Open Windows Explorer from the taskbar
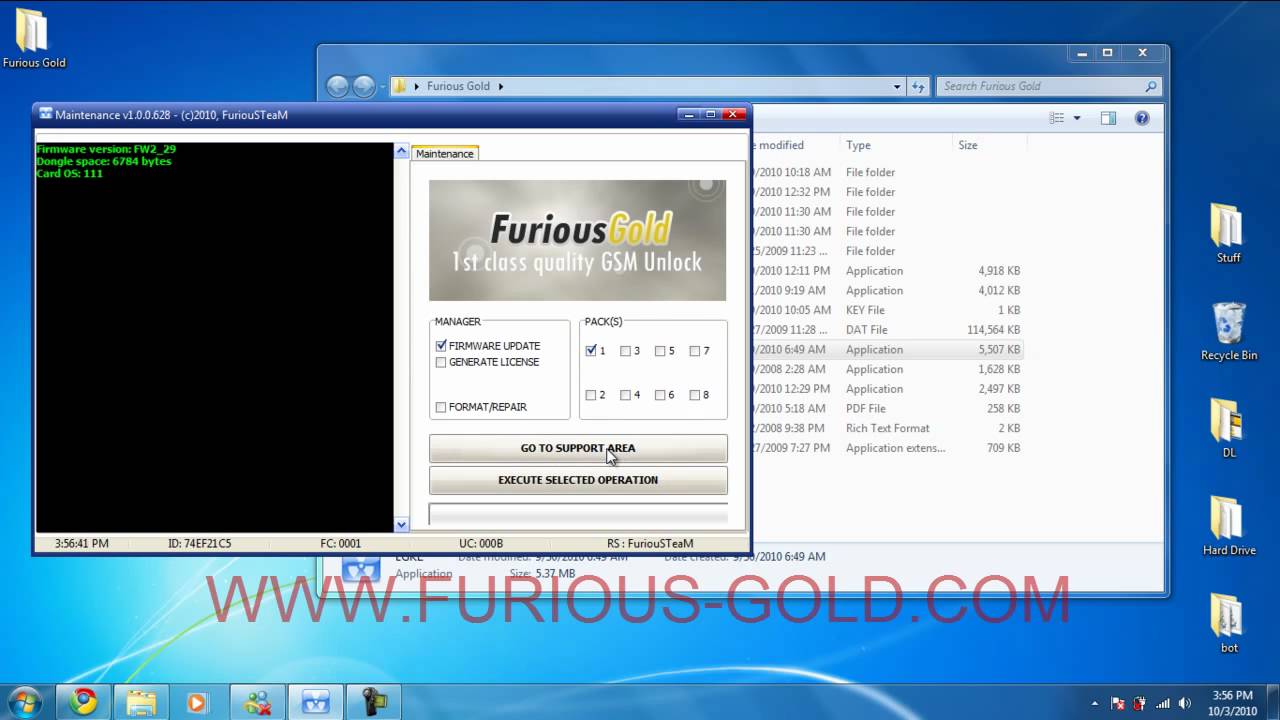 pos(142,702)
